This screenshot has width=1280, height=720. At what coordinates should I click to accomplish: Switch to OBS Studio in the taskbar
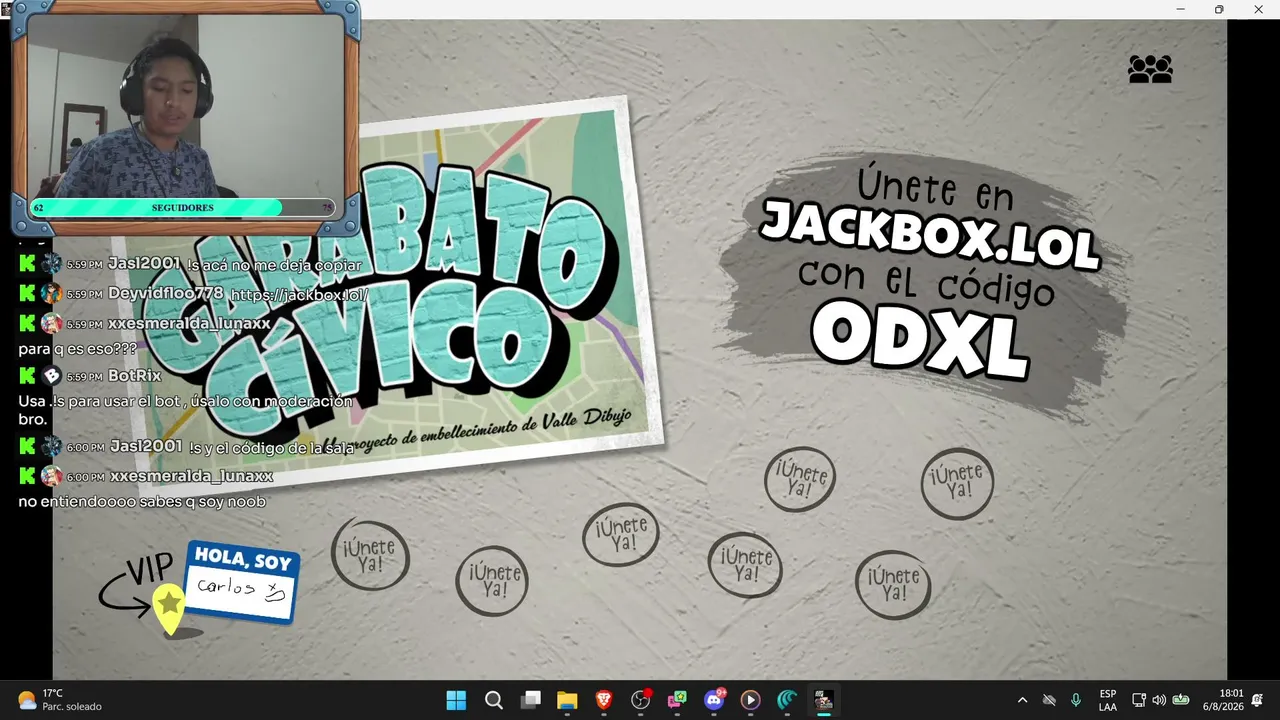(641, 700)
